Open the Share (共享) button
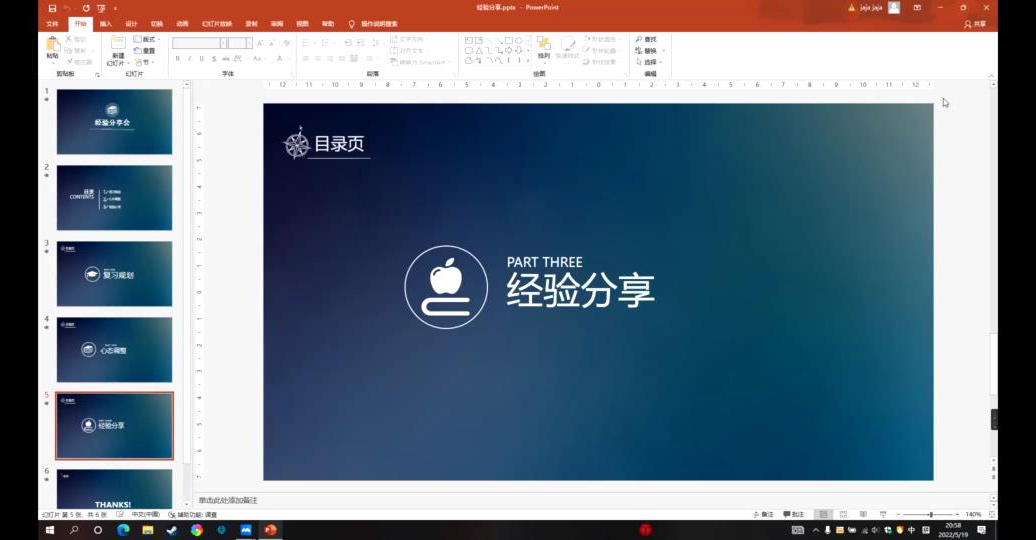Image resolution: width=1036 pixels, height=540 pixels. (974, 23)
